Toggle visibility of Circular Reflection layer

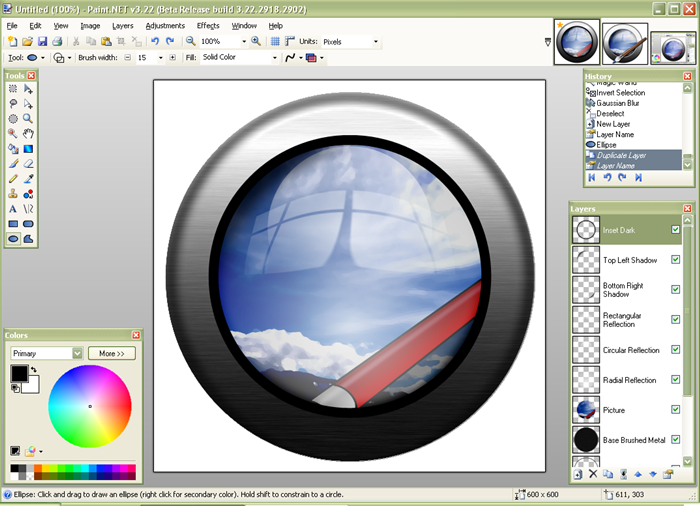click(675, 350)
